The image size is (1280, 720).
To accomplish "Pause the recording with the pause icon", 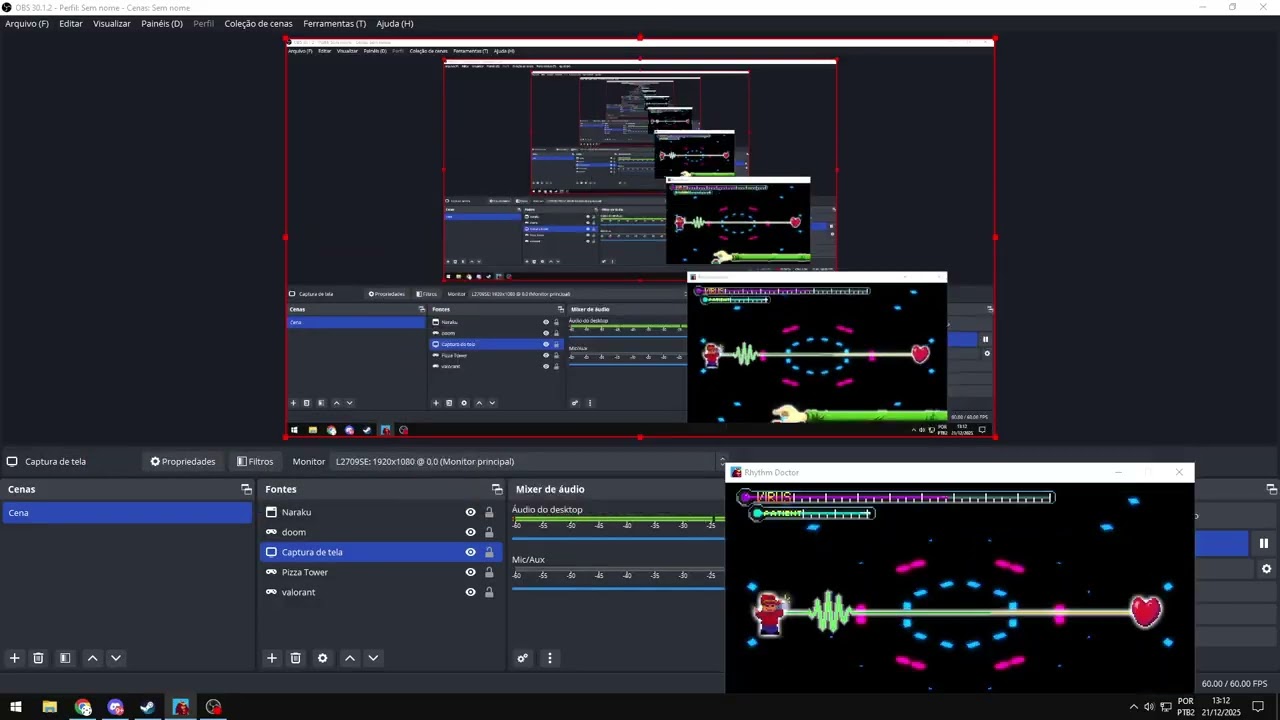I will point(1264,544).
